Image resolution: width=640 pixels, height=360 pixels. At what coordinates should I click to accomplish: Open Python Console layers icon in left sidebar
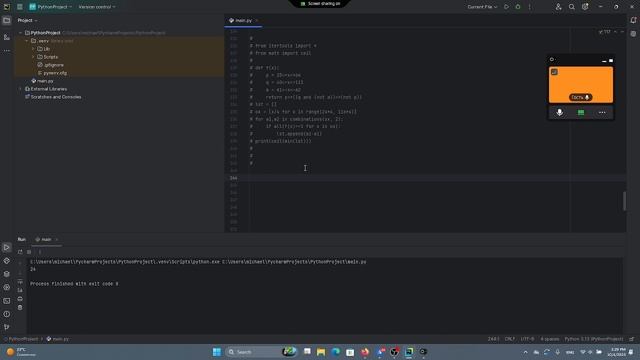pos(7,274)
